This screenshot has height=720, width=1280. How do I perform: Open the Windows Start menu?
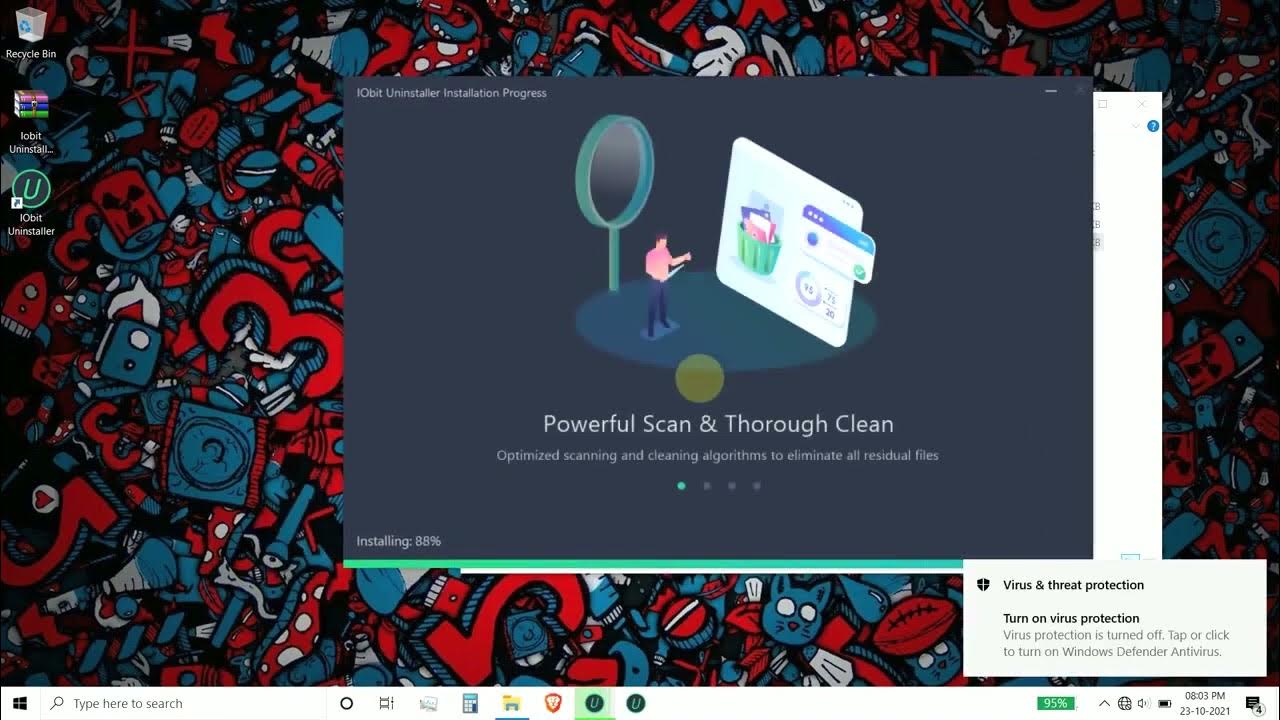20,703
